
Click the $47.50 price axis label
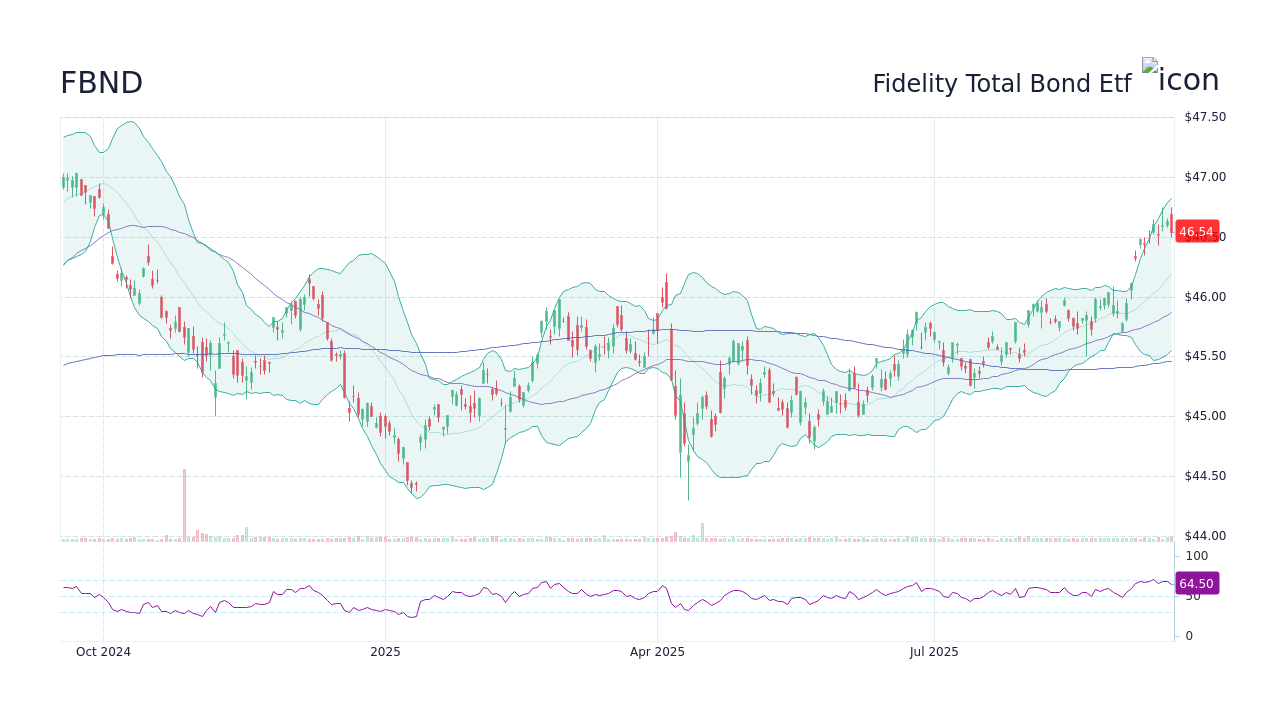(1204, 116)
